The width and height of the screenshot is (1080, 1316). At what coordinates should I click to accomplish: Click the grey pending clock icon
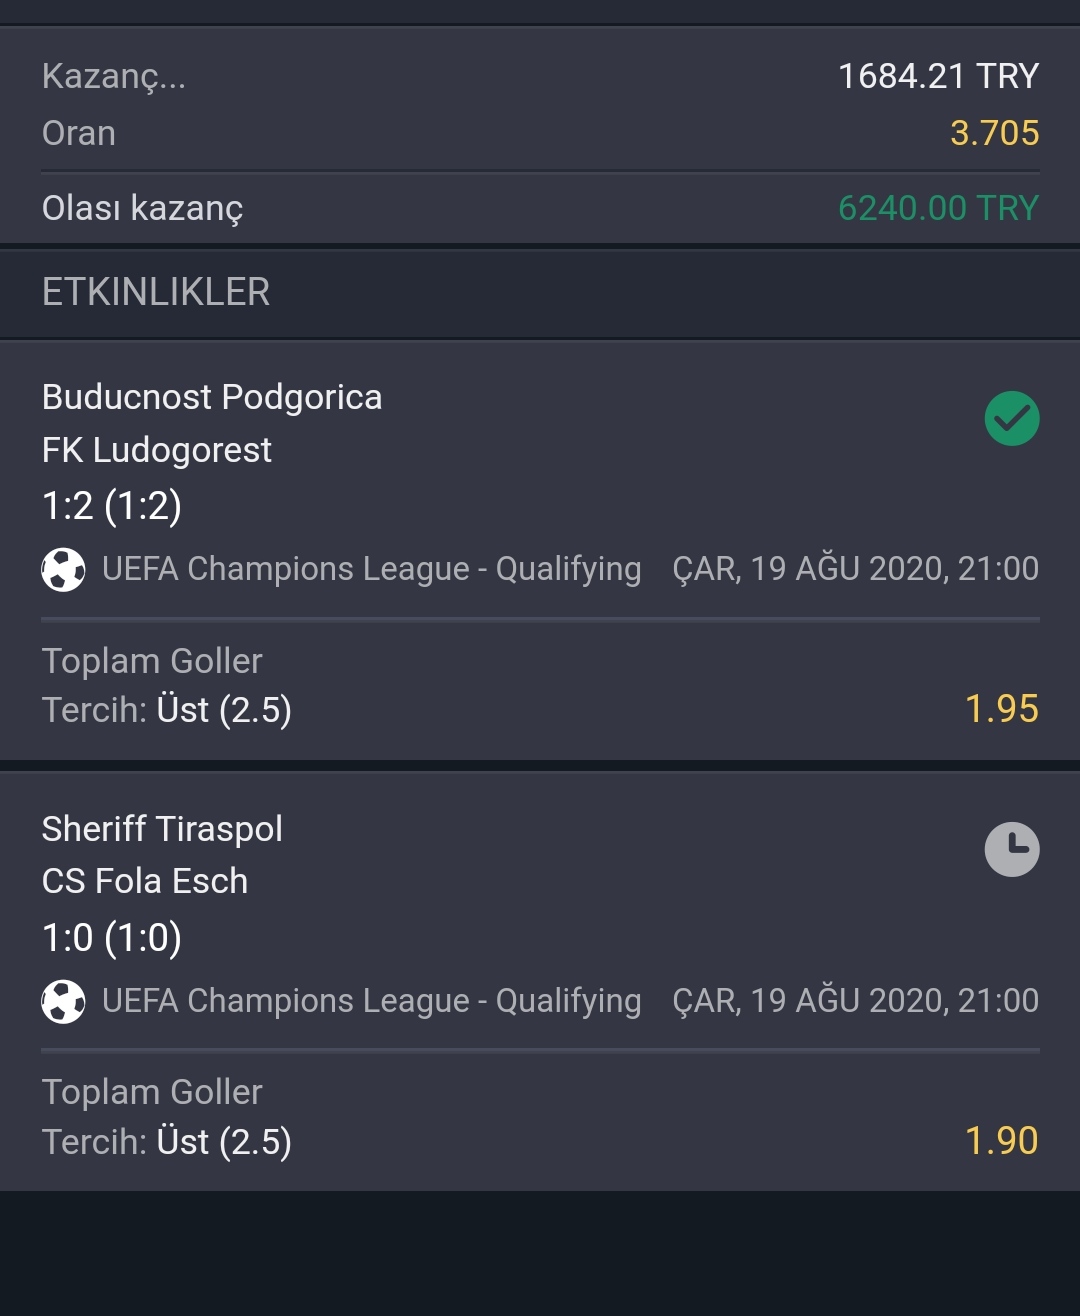pyautogui.click(x=1012, y=849)
